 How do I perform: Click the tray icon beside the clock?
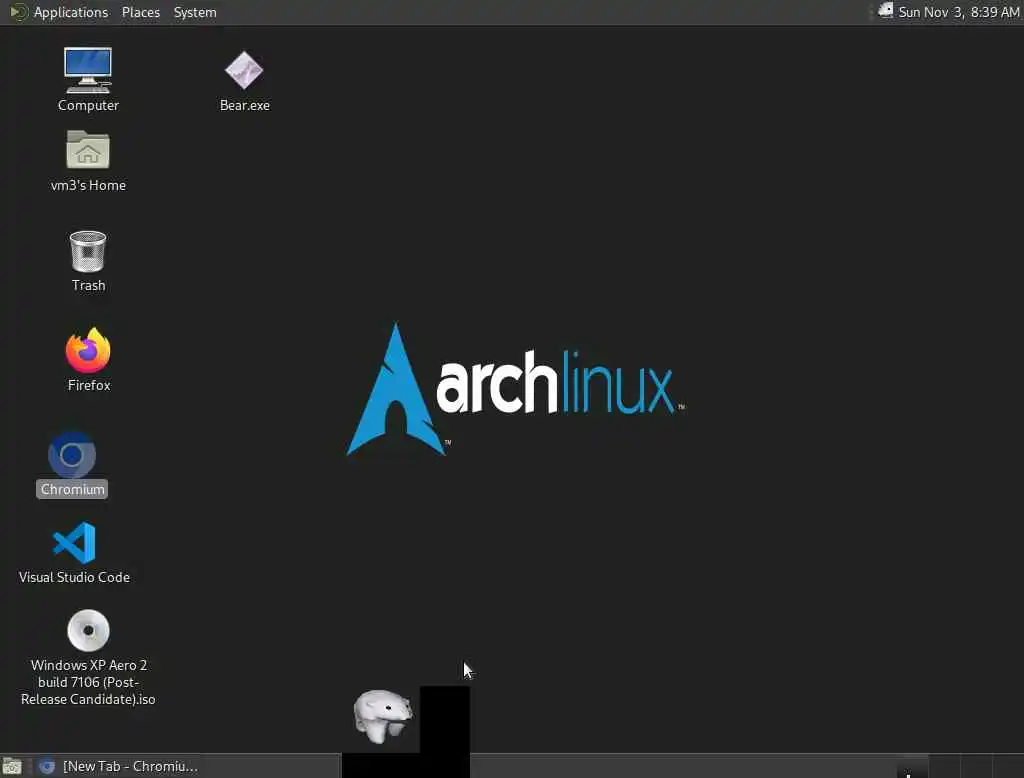tap(886, 10)
